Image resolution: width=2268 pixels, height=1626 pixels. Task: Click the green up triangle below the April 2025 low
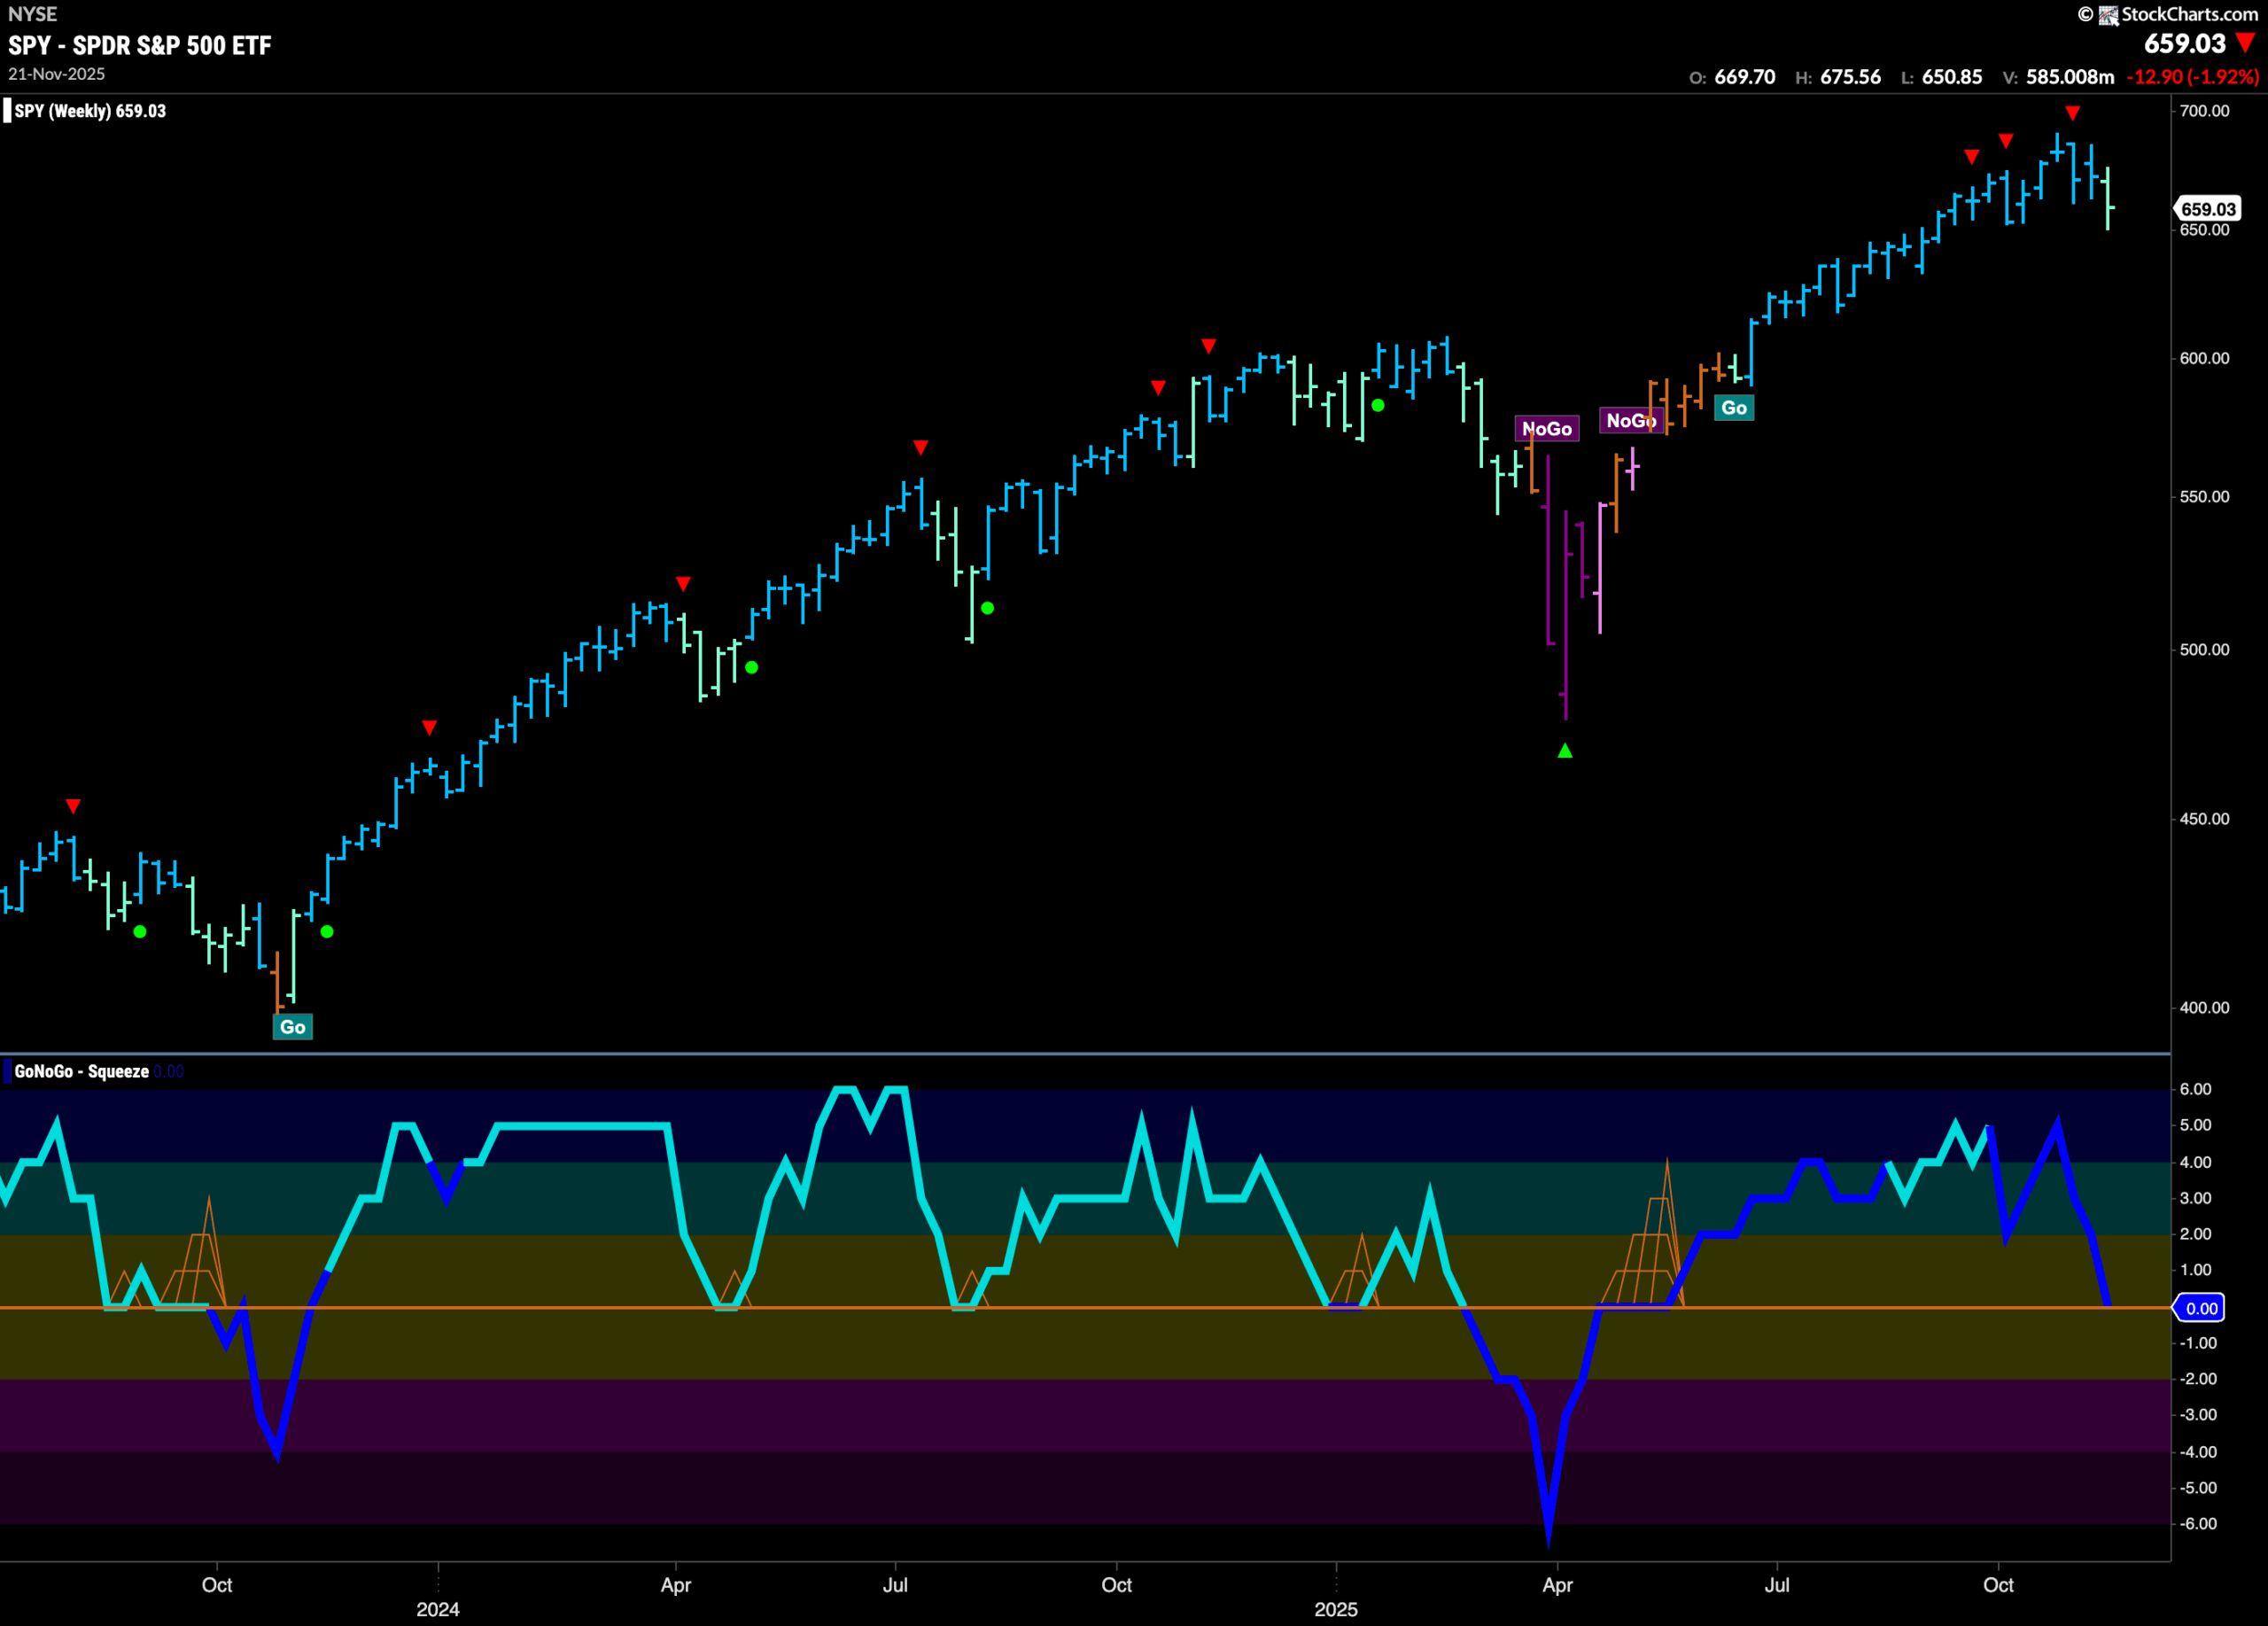coord(1565,750)
